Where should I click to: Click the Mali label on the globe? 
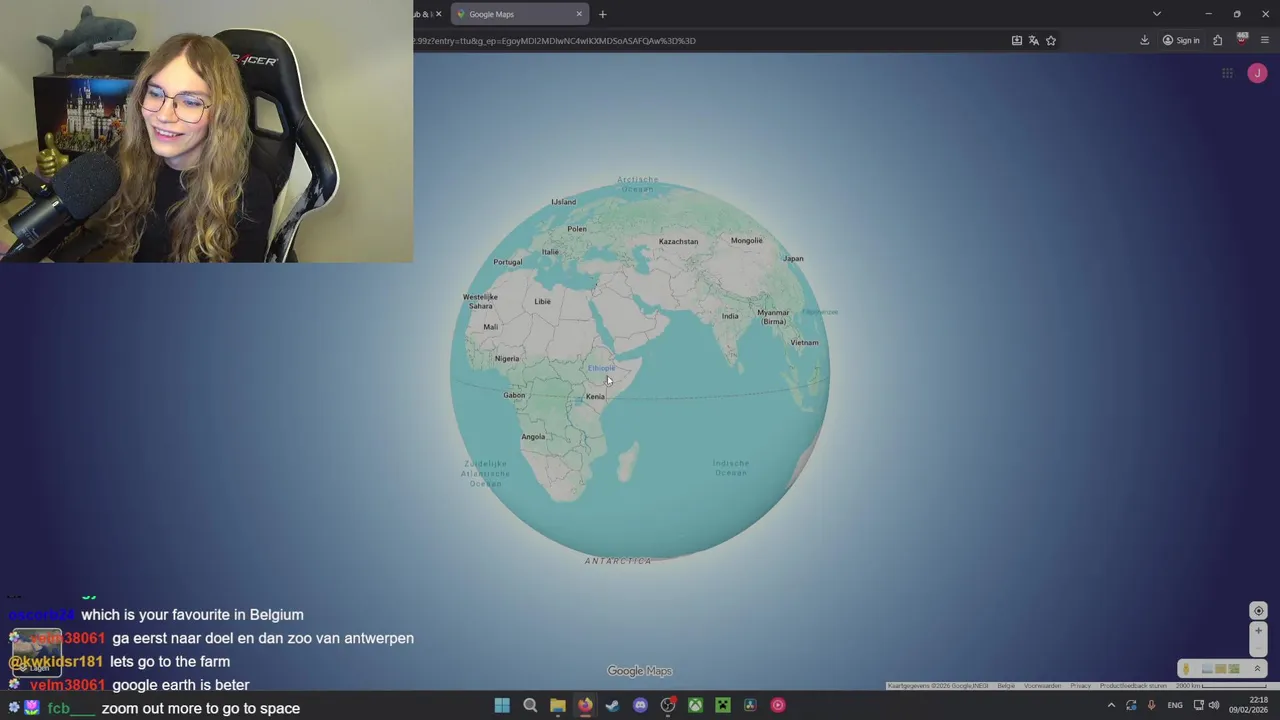pos(490,327)
